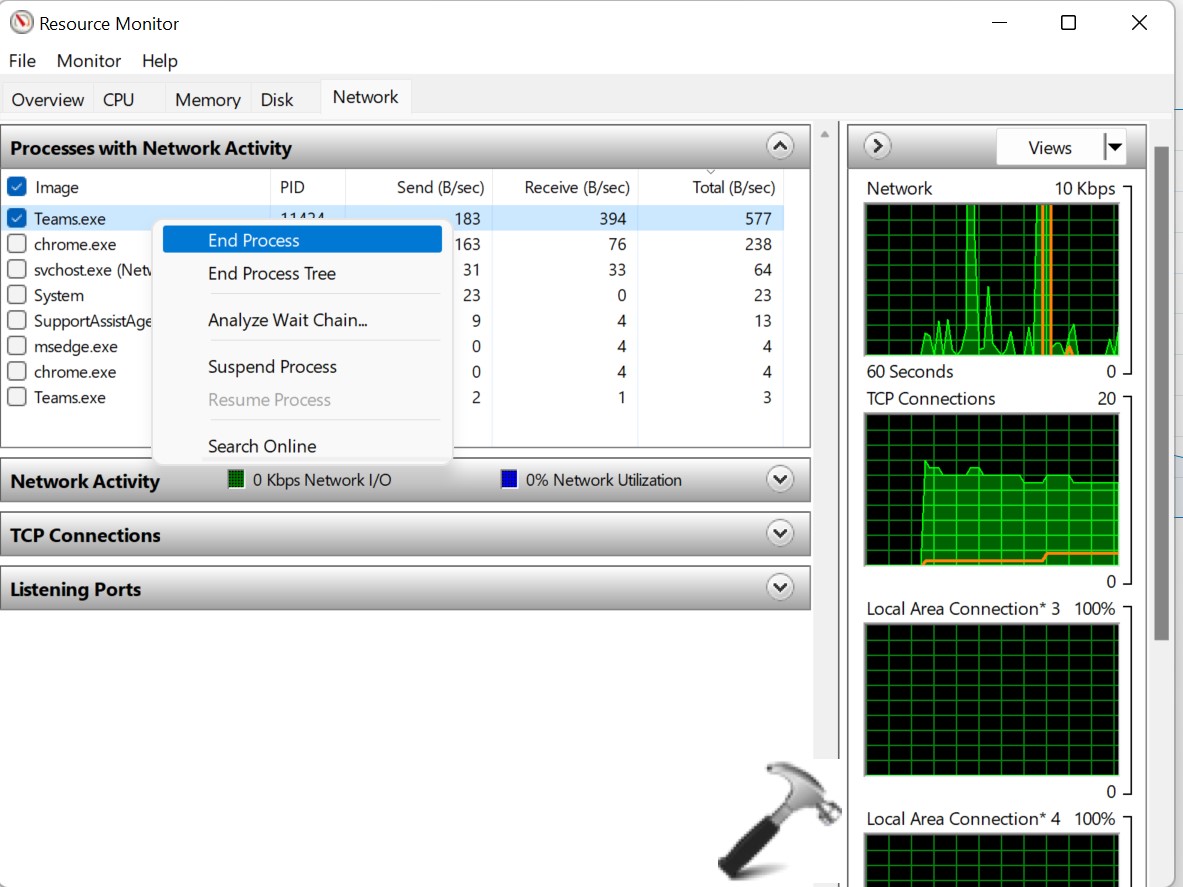Image resolution: width=1183 pixels, height=887 pixels.
Task: Click the green Network I/O legend square
Action: point(236,479)
